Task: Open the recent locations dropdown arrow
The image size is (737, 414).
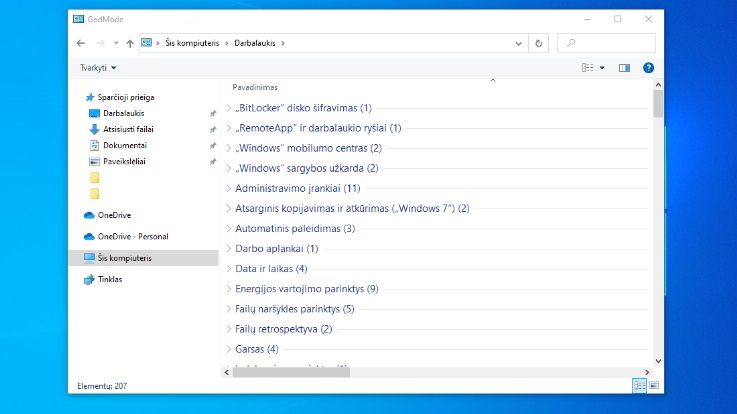Action: click(116, 43)
